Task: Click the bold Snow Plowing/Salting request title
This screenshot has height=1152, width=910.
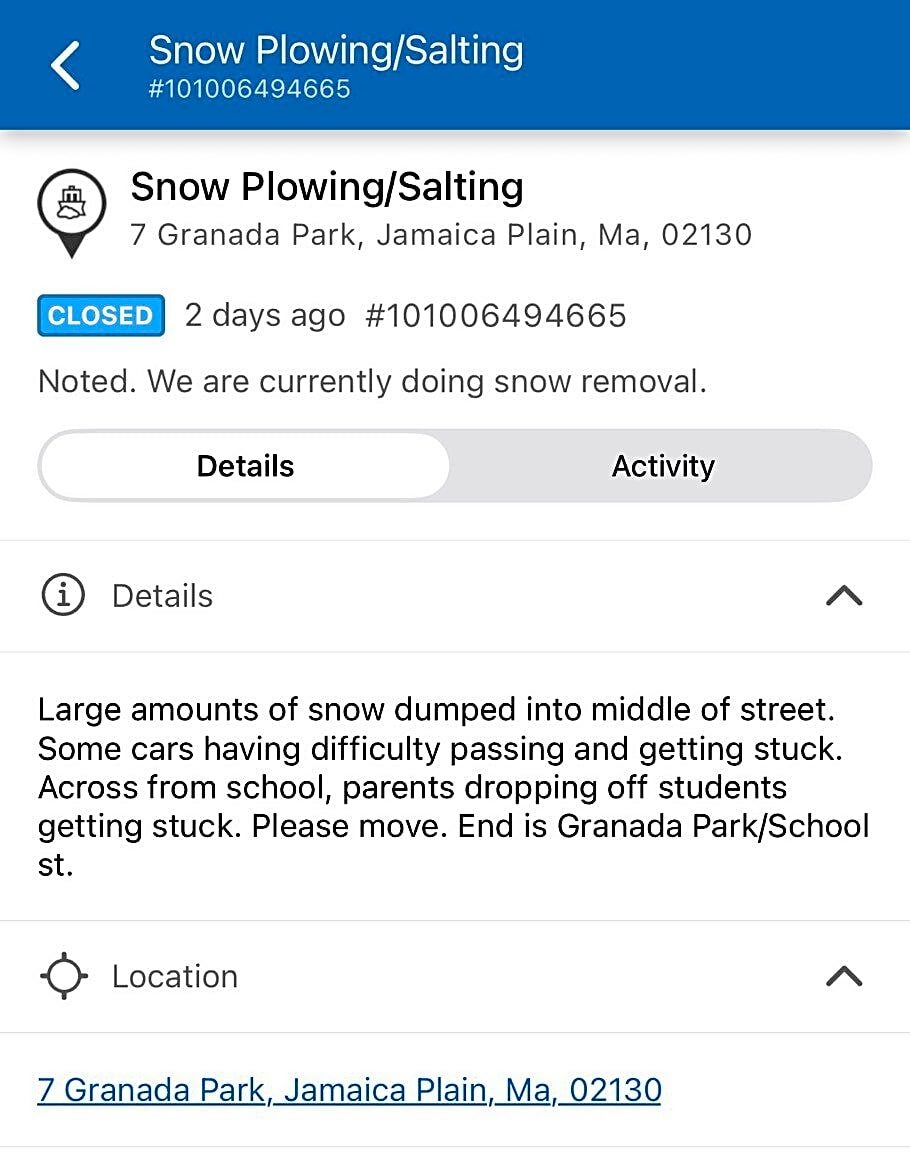Action: coord(327,187)
